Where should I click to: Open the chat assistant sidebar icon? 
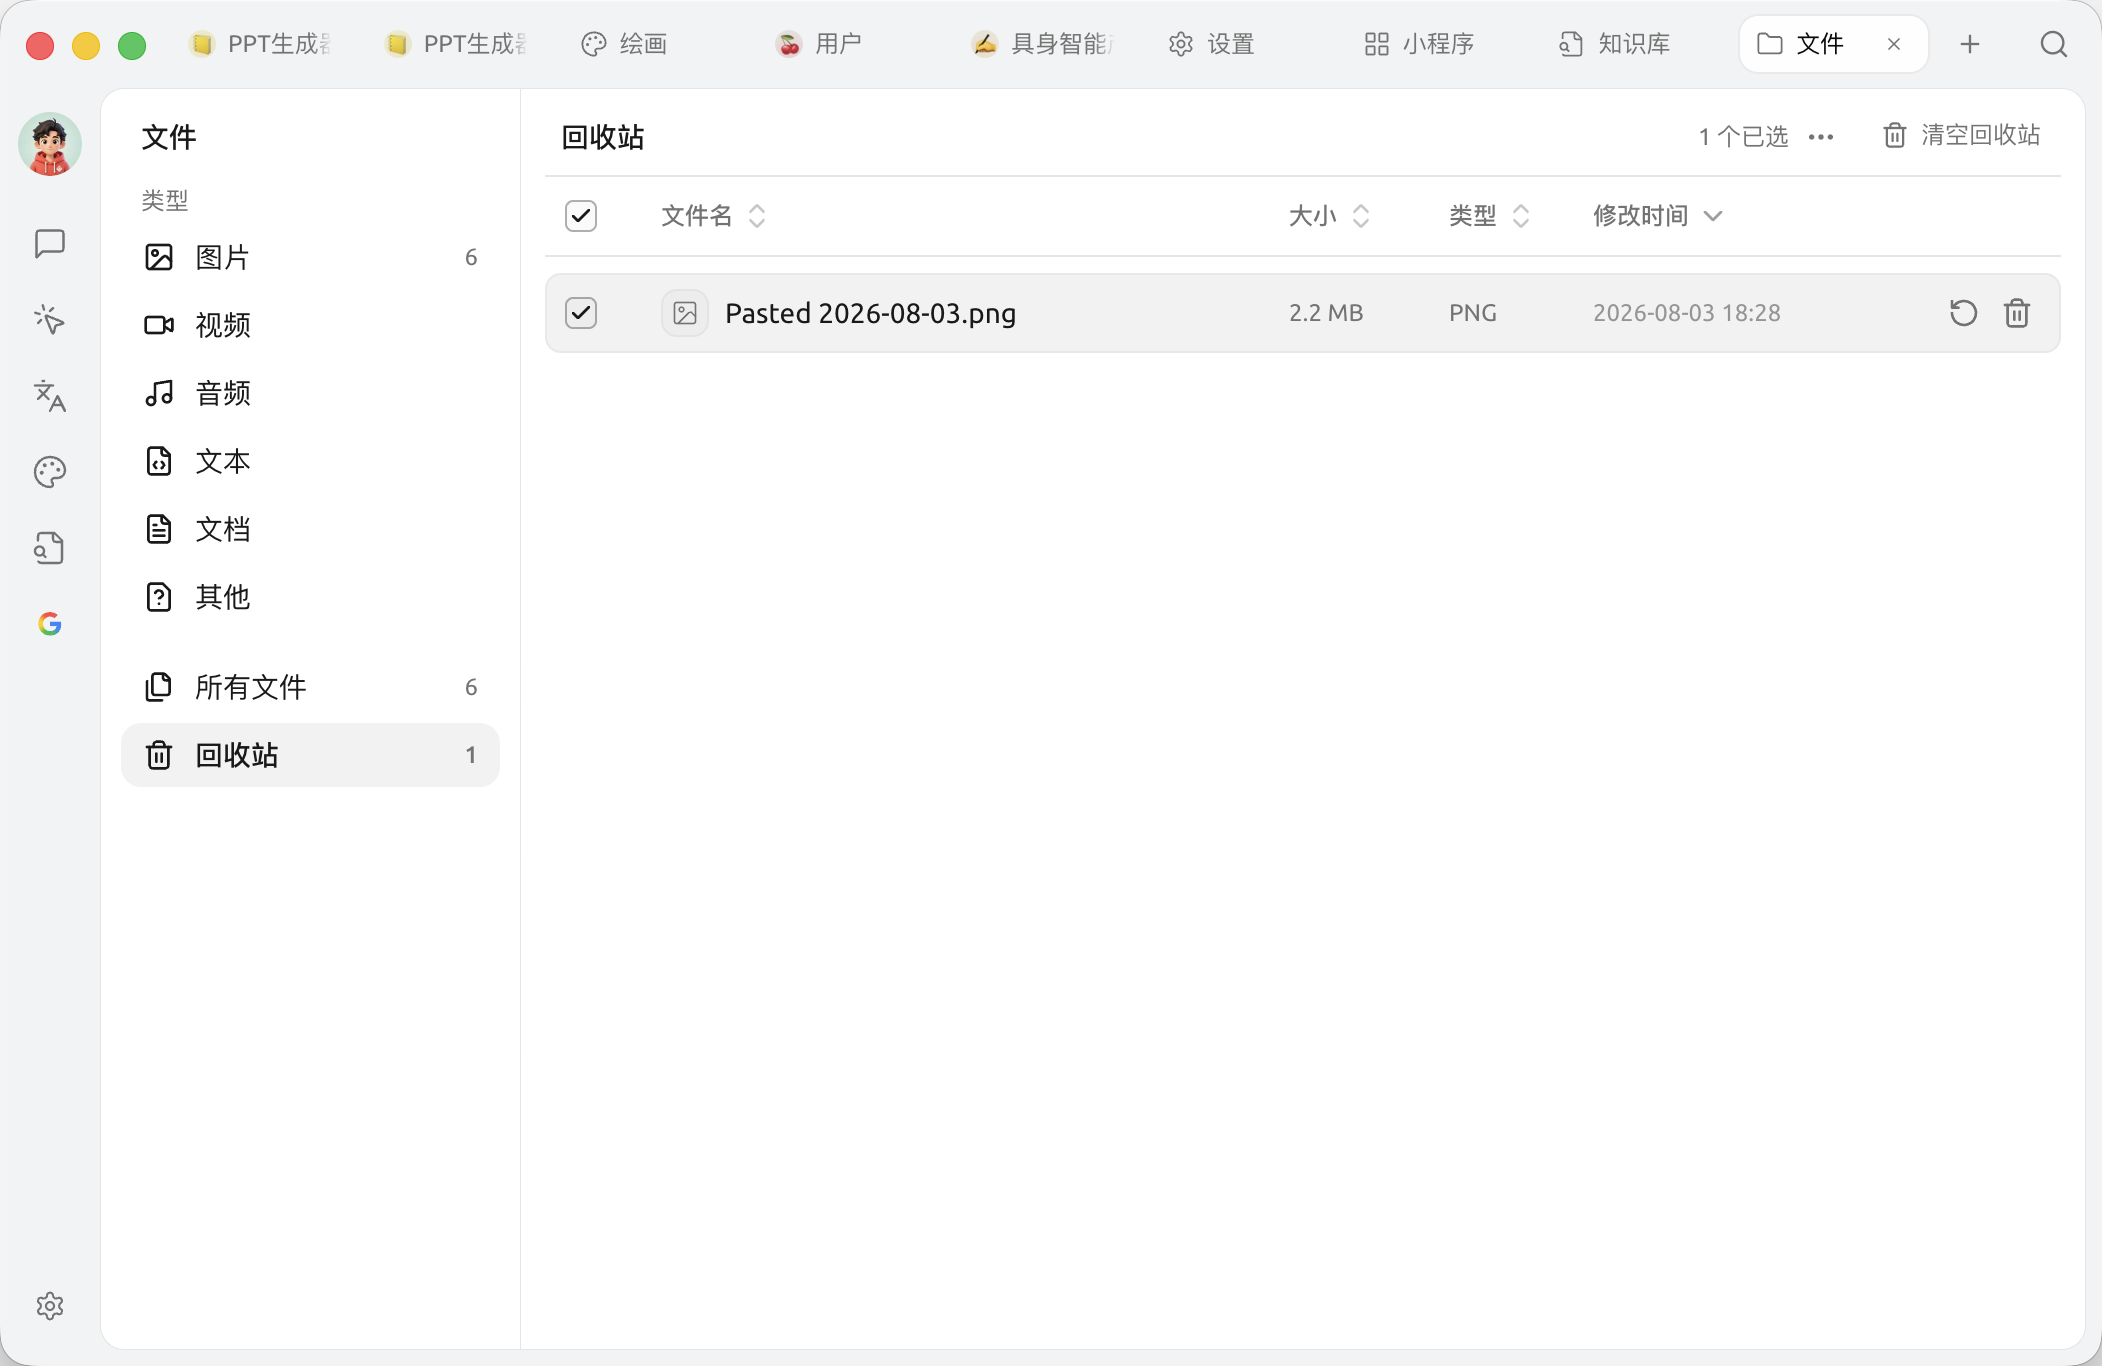(50, 243)
